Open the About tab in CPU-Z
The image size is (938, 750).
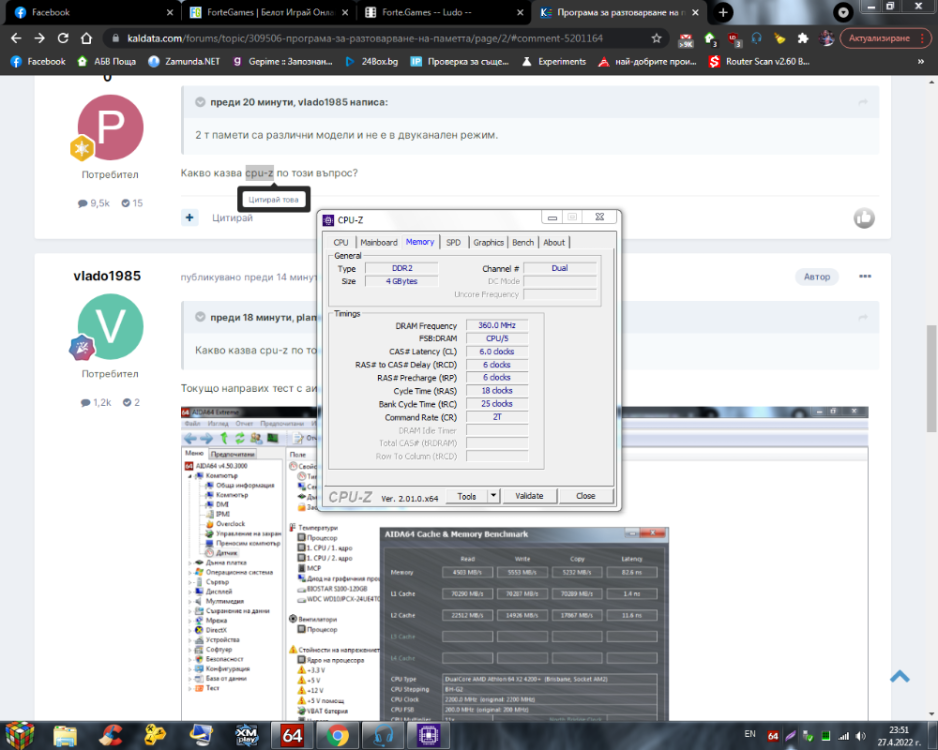coord(554,242)
